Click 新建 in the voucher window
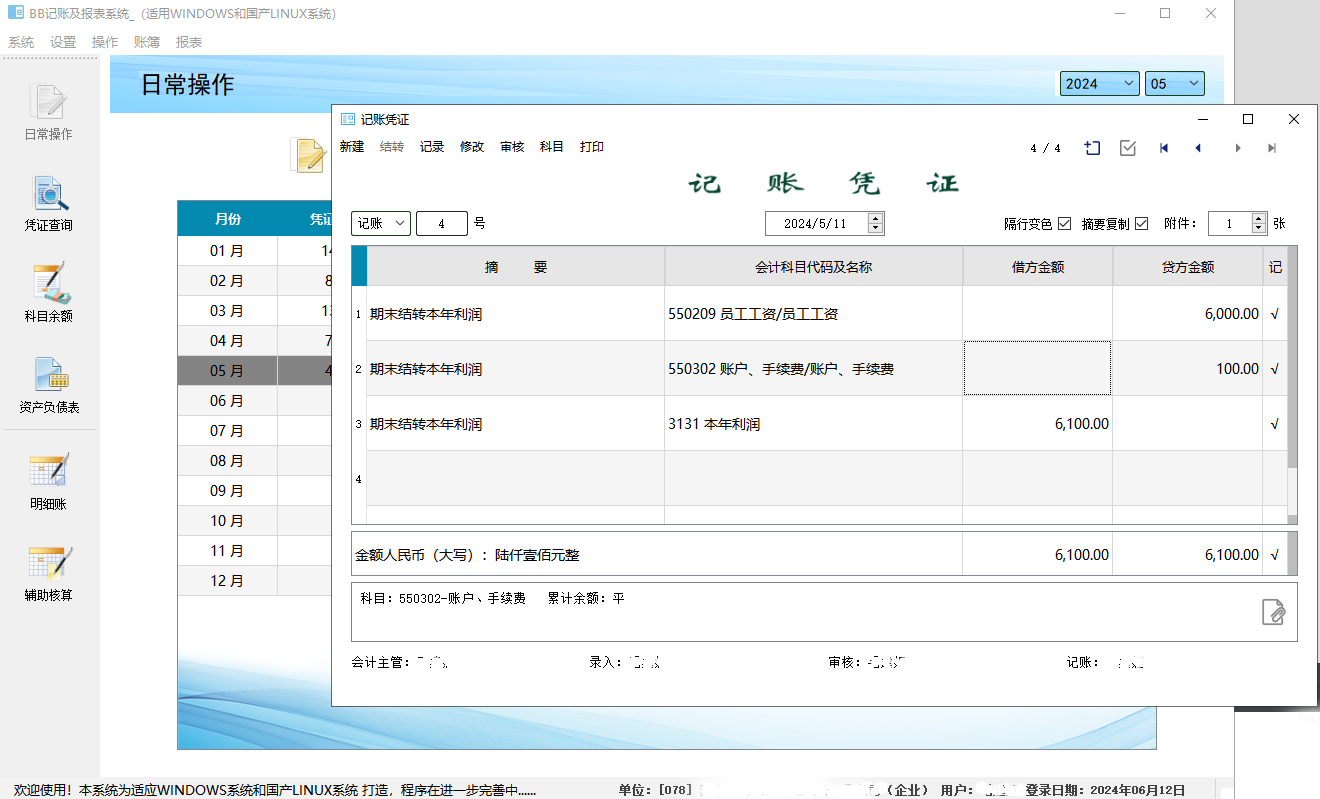The image size is (1320, 799). pyautogui.click(x=352, y=147)
